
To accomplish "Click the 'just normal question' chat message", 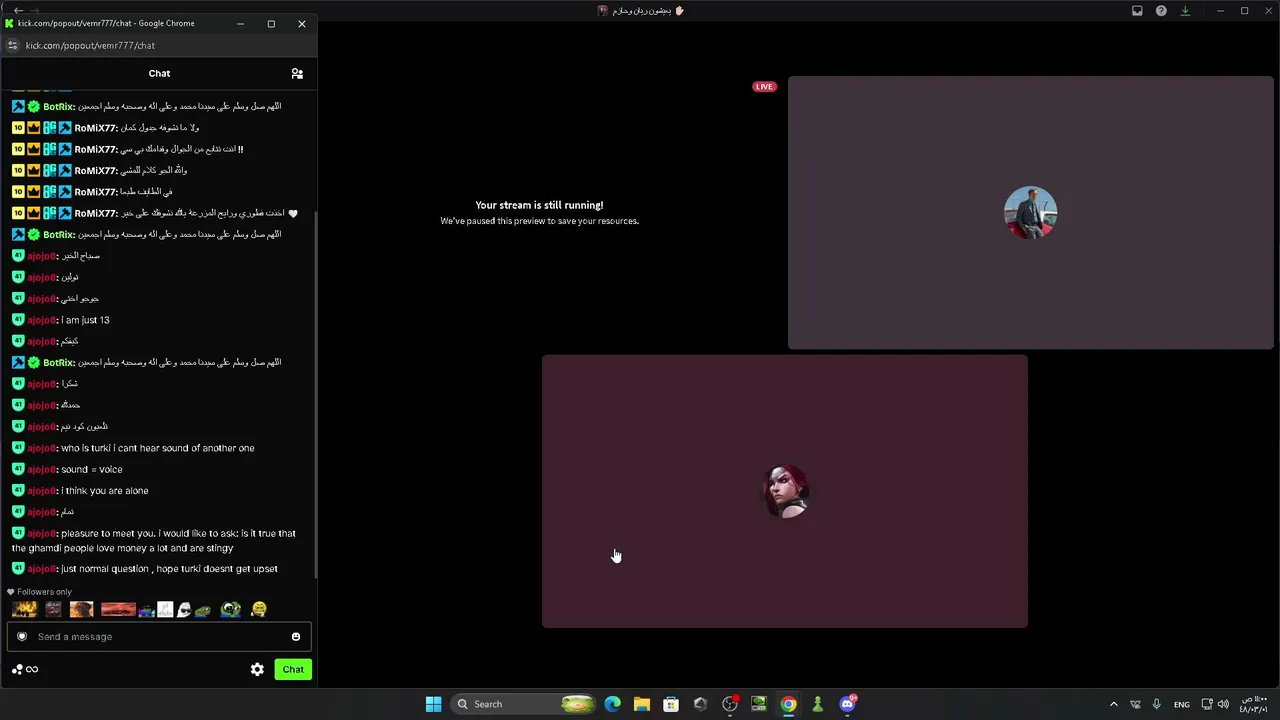I will pyautogui.click(x=169, y=569).
